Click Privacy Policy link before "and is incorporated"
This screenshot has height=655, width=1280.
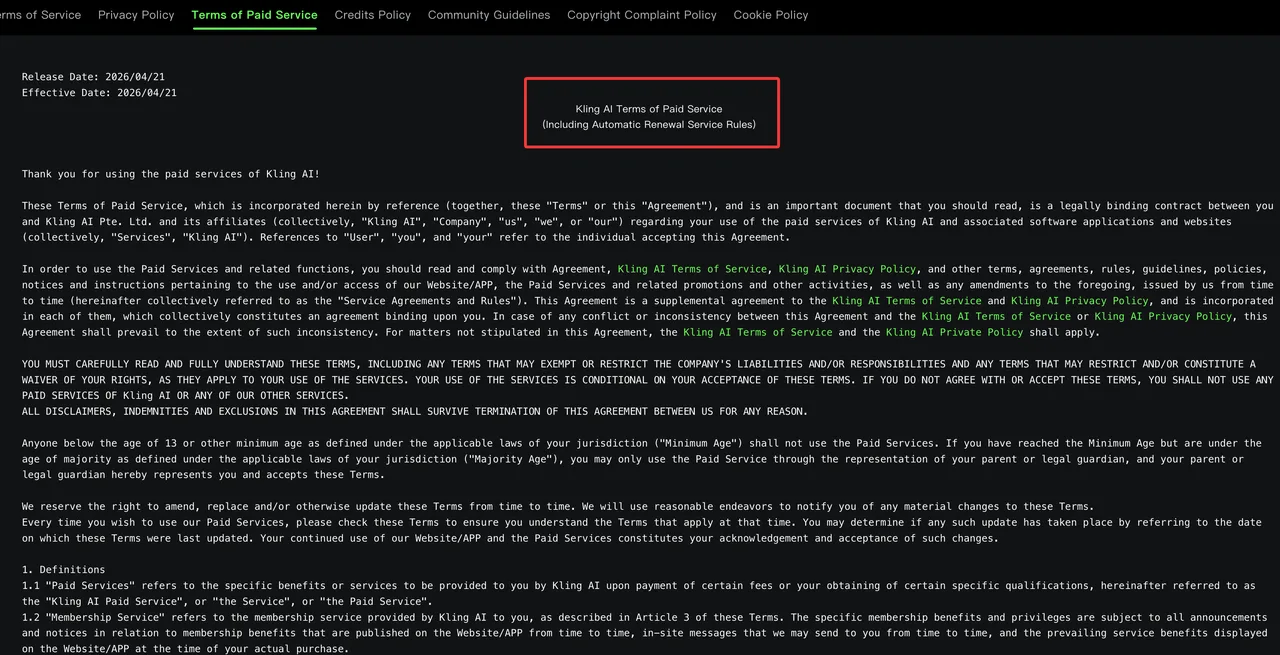pyautogui.click(x=1079, y=301)
